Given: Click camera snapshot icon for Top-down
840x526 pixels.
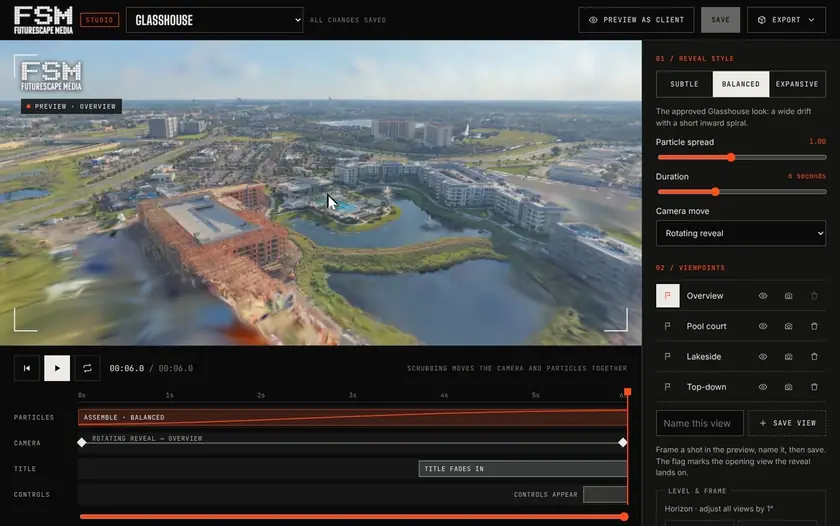Looking at the screenshot, I should pyautogui.click(x=789, y=387).
